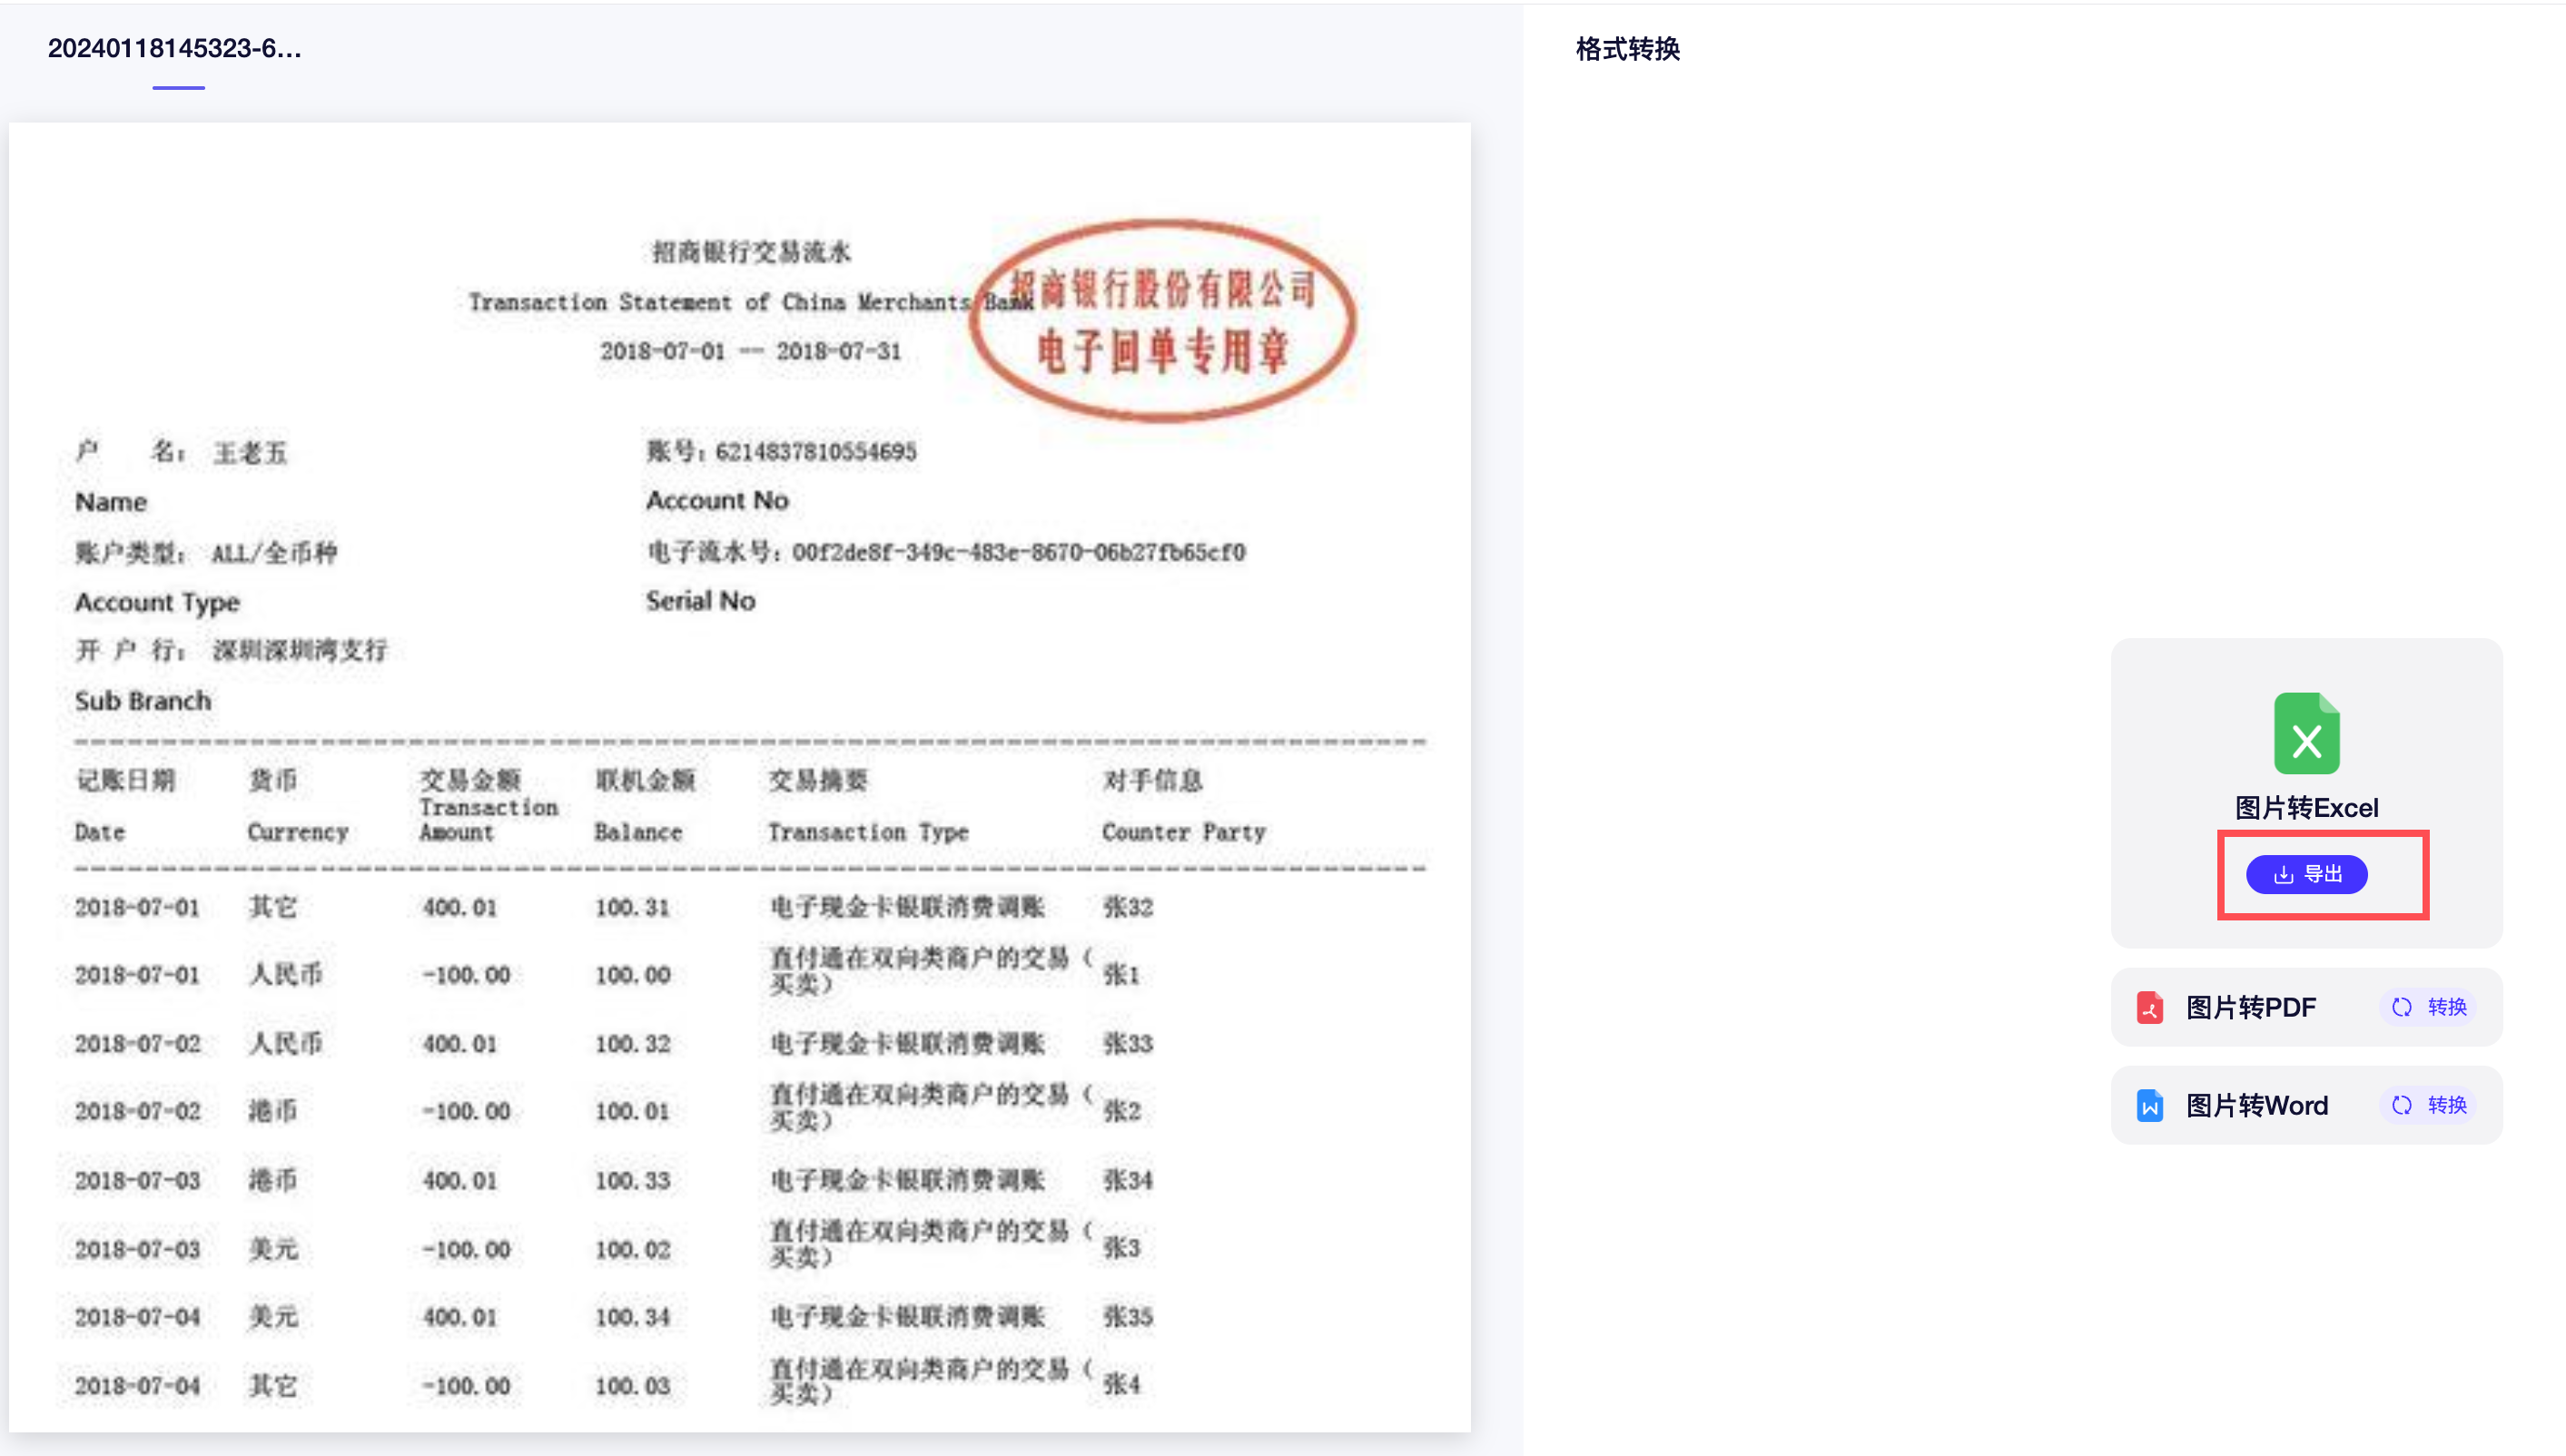Convert image to Word with 转换

pyautogui.click(x=2446, y=1105)
